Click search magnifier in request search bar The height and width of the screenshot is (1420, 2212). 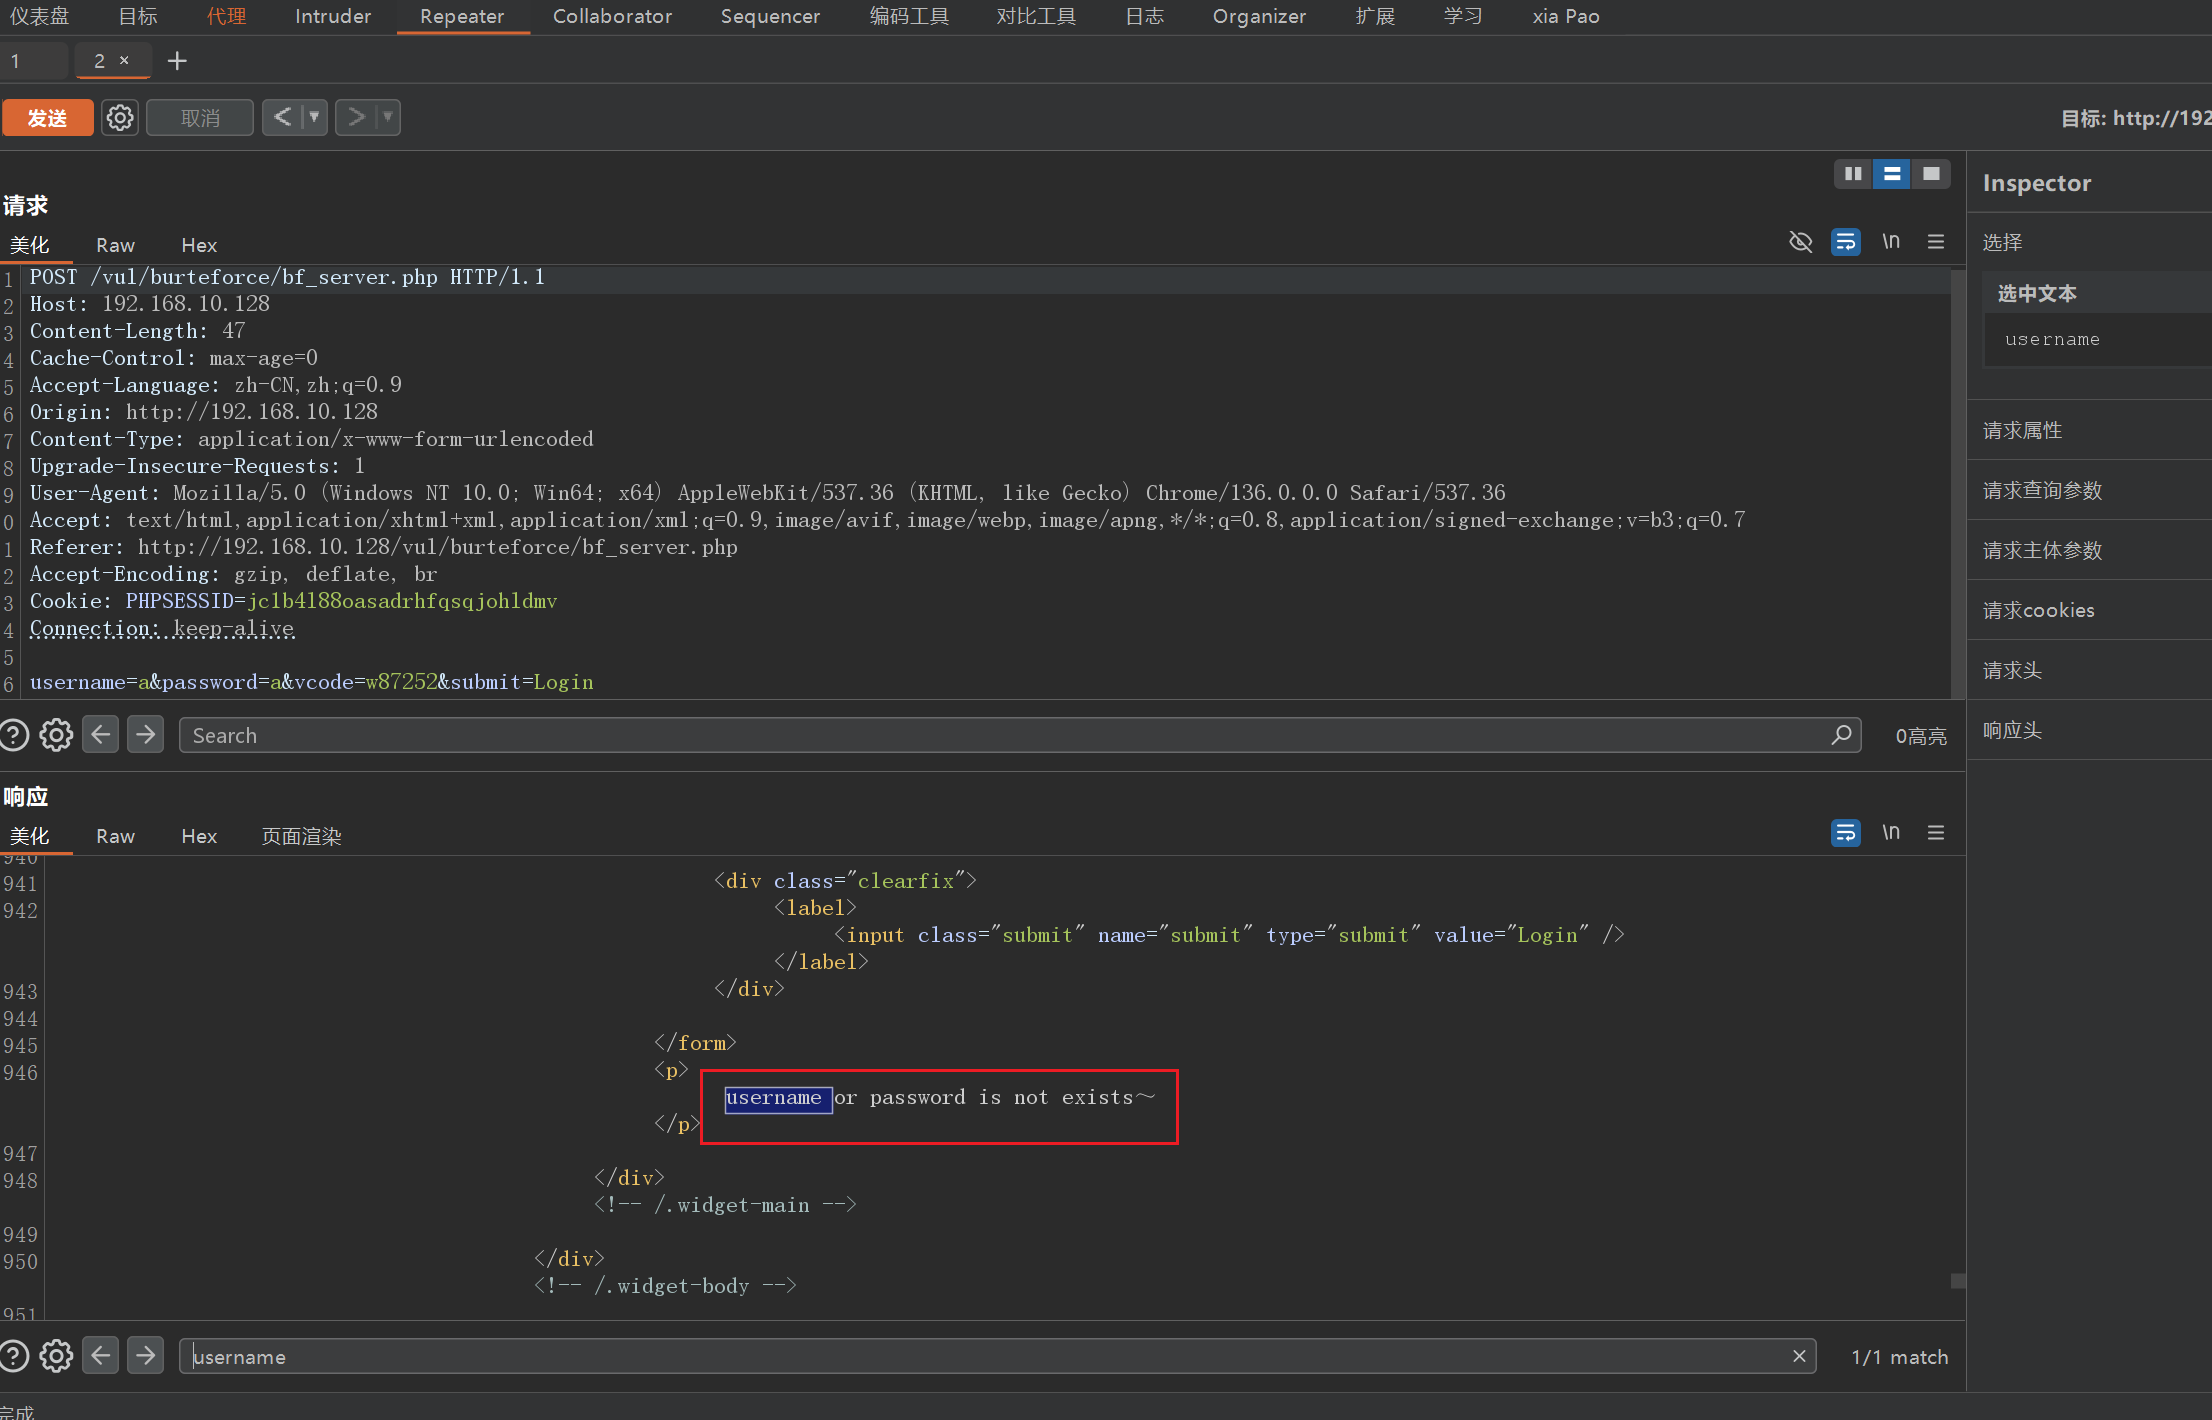(x=1841, y=735)
